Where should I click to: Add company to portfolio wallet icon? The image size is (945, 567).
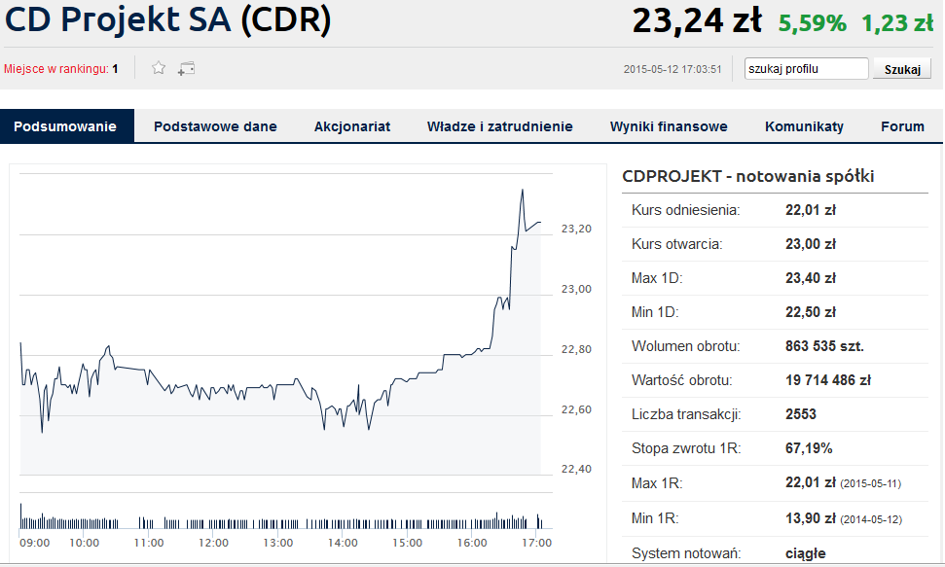click(x=186, y=69)
